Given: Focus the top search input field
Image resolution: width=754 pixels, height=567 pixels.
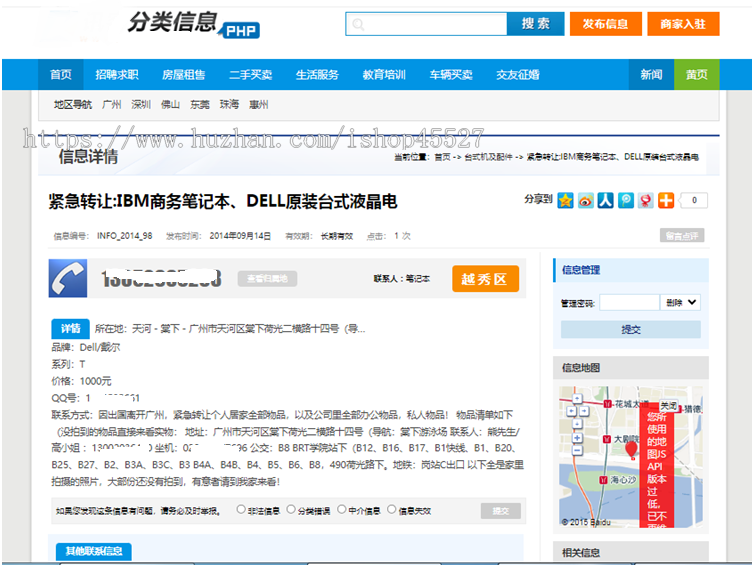Looking at the screenshot, I should pyautogui.click(x=426, y=24).
